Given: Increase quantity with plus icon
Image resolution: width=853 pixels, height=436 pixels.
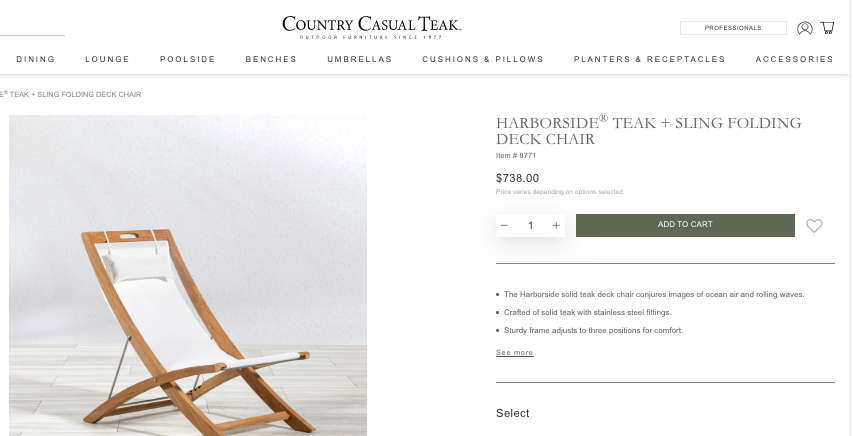Looking at the screenshot, I should [x=556, y=225].
